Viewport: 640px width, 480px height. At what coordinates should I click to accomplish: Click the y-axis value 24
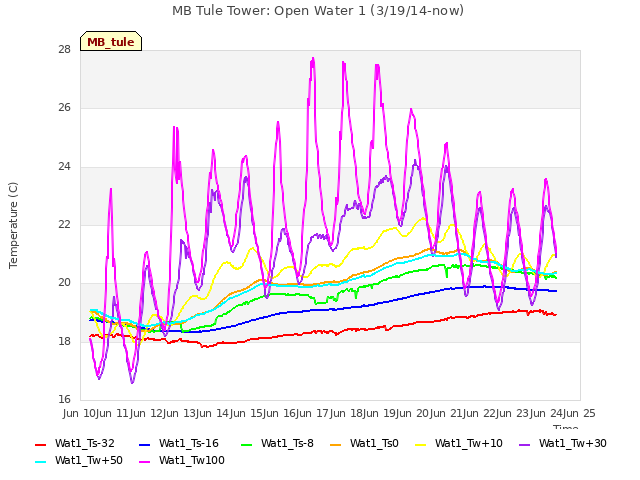64,166
